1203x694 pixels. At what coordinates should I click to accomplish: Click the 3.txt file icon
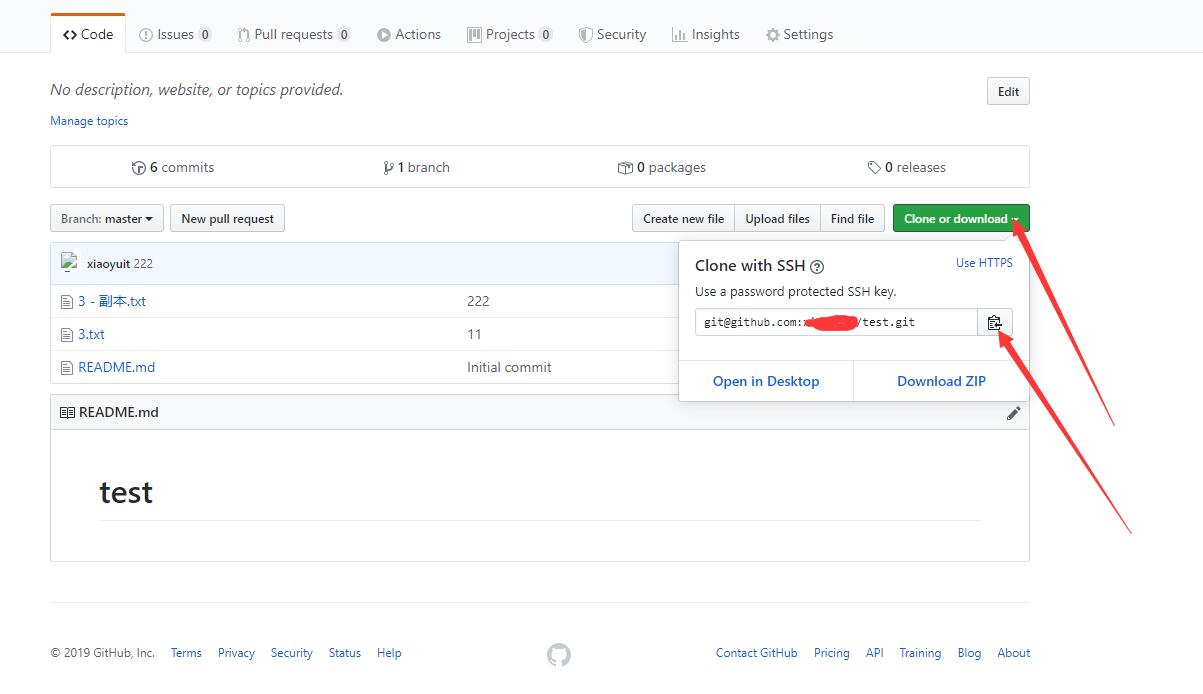tap(67, 334)
